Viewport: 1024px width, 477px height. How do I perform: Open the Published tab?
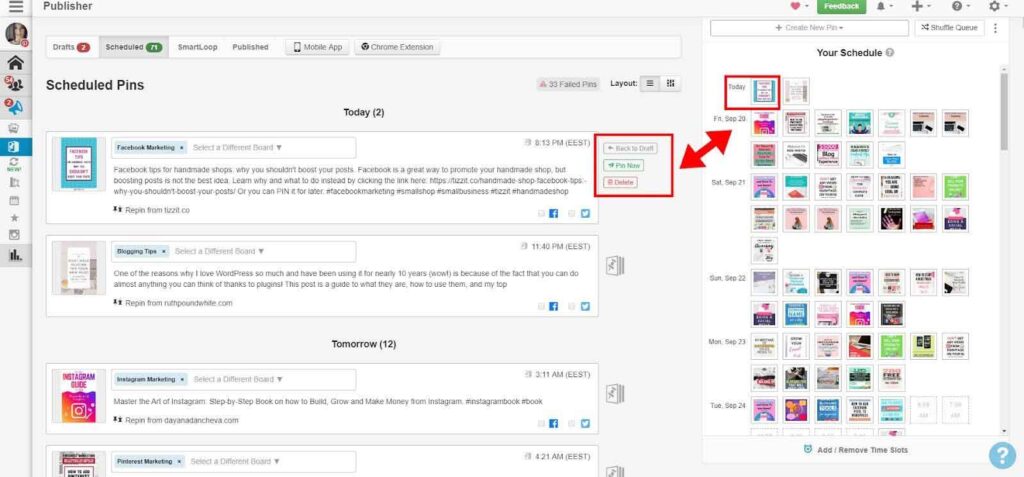pos(250,47)
